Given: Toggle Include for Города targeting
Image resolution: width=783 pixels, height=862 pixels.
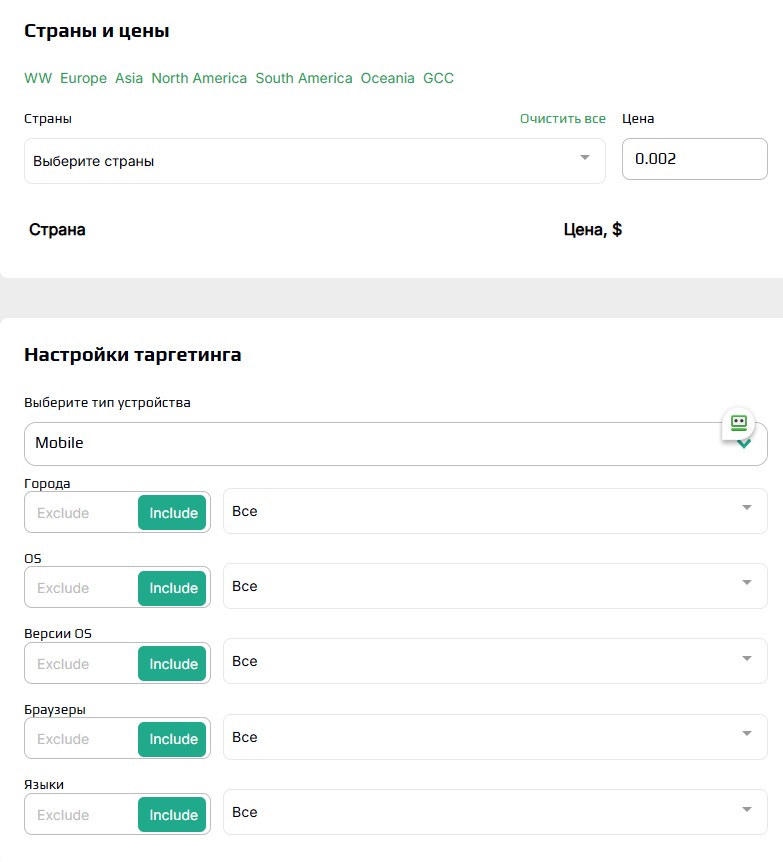Looking at the screenshot, I should 173,513.
